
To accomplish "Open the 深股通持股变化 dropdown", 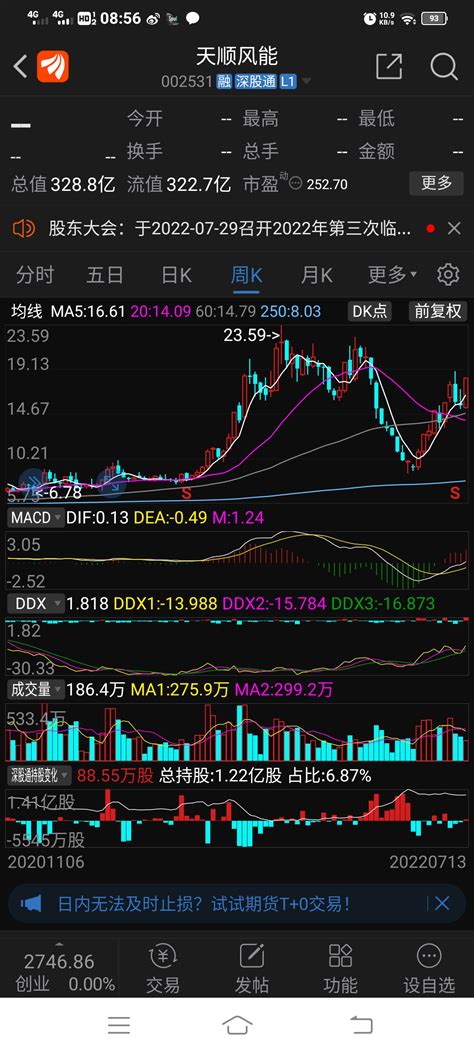I will coord(39,776).
